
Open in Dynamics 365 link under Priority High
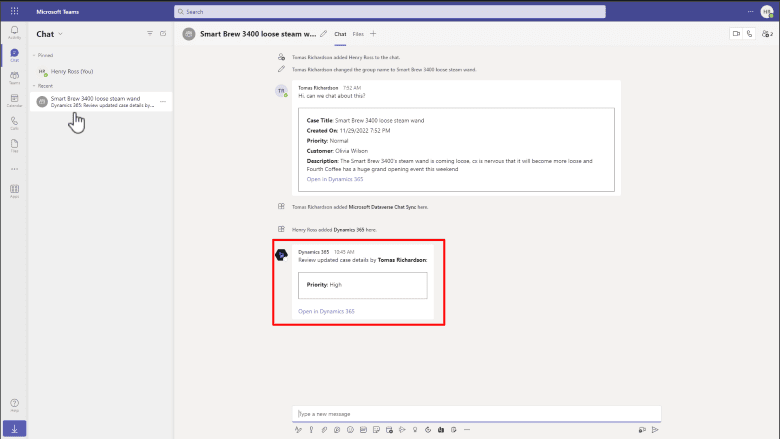(326, 311)
